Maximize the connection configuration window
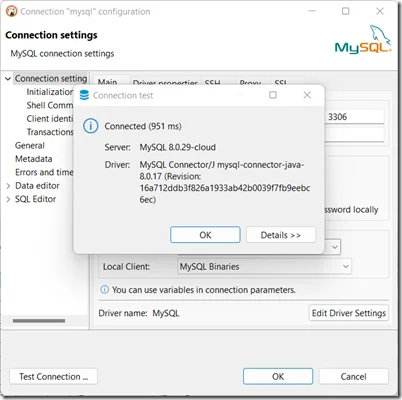 click(346, 11)
